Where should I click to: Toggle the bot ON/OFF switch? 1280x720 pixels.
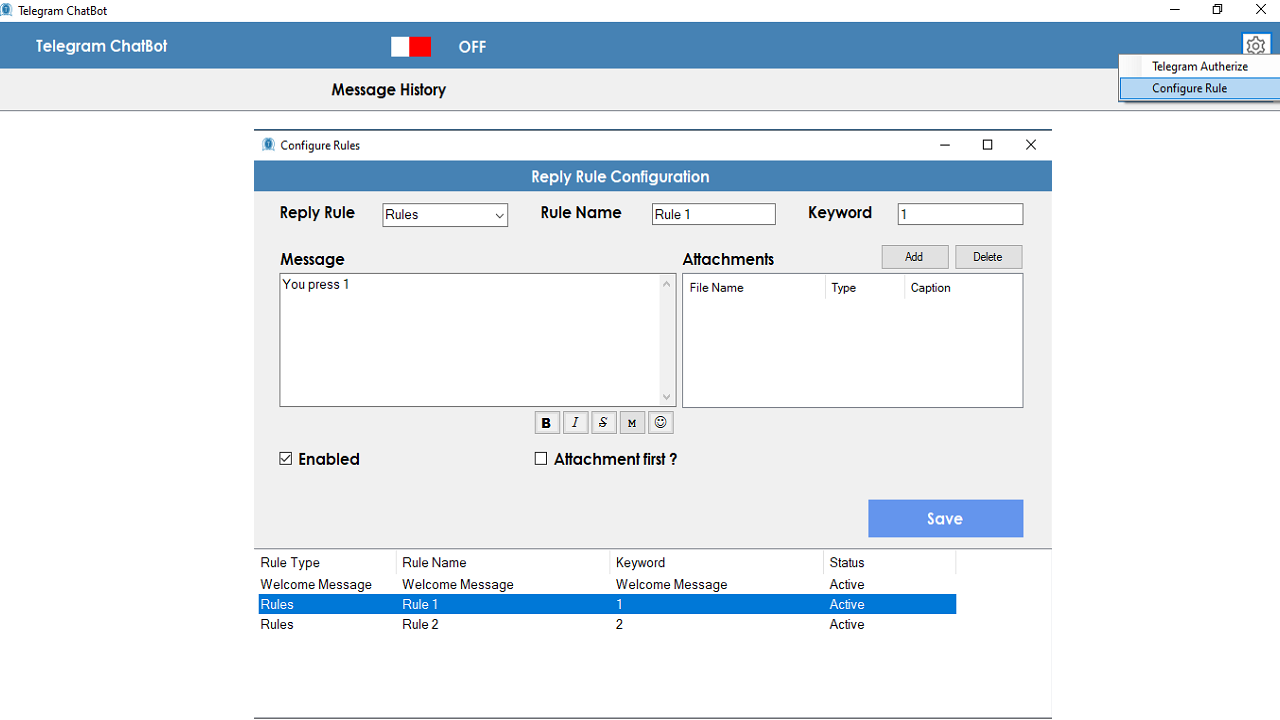[411, 47]
